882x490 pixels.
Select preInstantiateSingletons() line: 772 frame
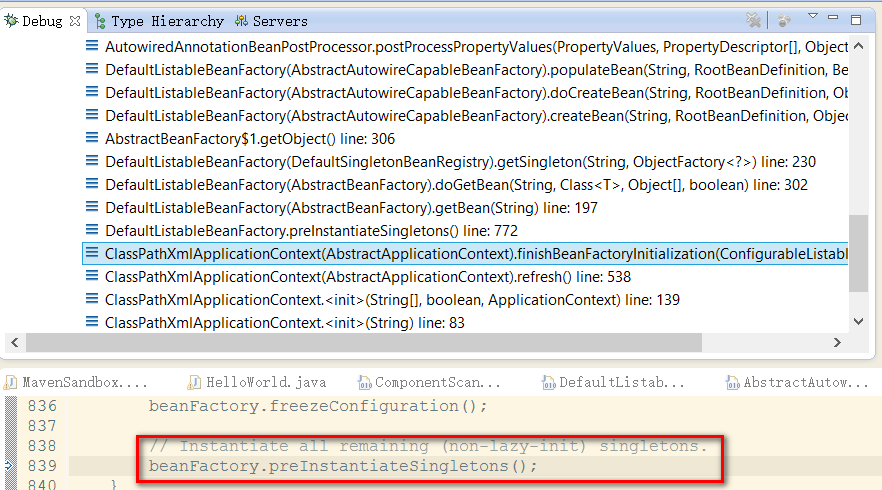coord(311,231)
